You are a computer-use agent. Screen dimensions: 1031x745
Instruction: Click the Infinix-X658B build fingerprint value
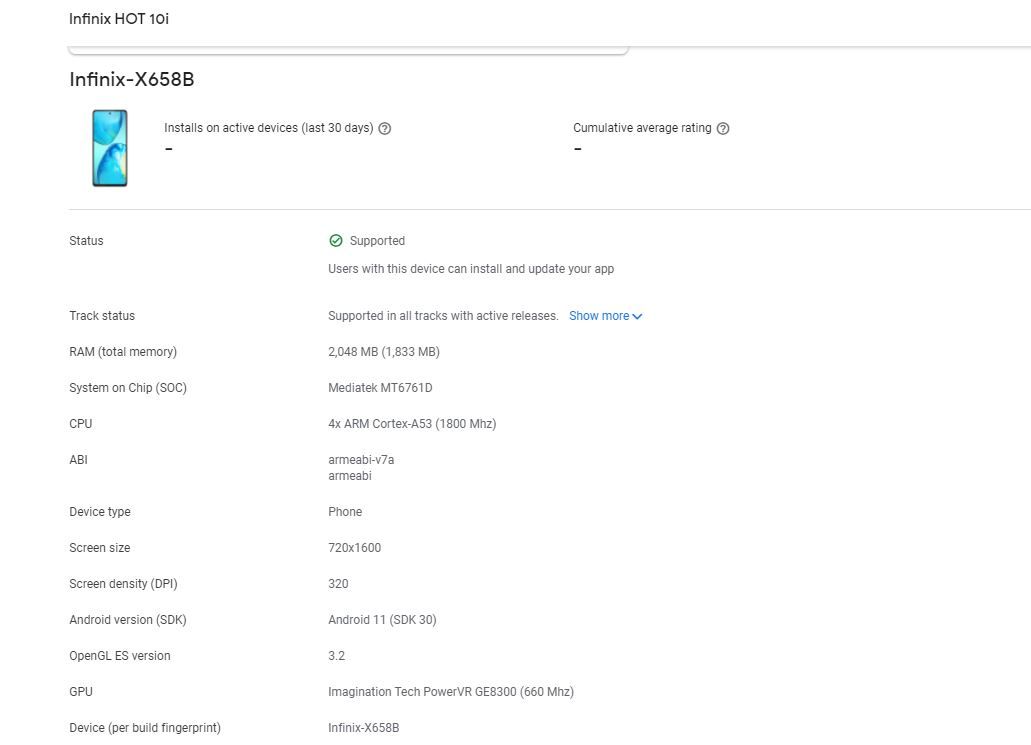point(364,728)
